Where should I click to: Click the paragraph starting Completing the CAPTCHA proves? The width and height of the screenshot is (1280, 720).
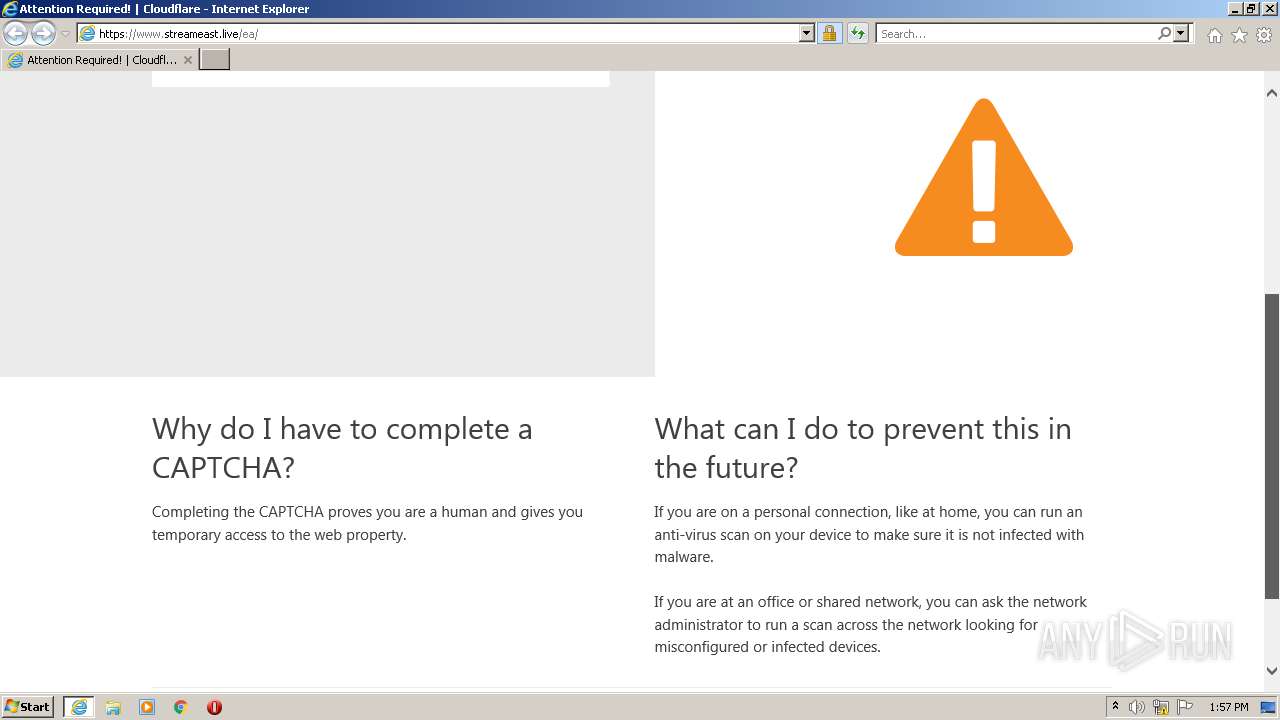point(367,523)
